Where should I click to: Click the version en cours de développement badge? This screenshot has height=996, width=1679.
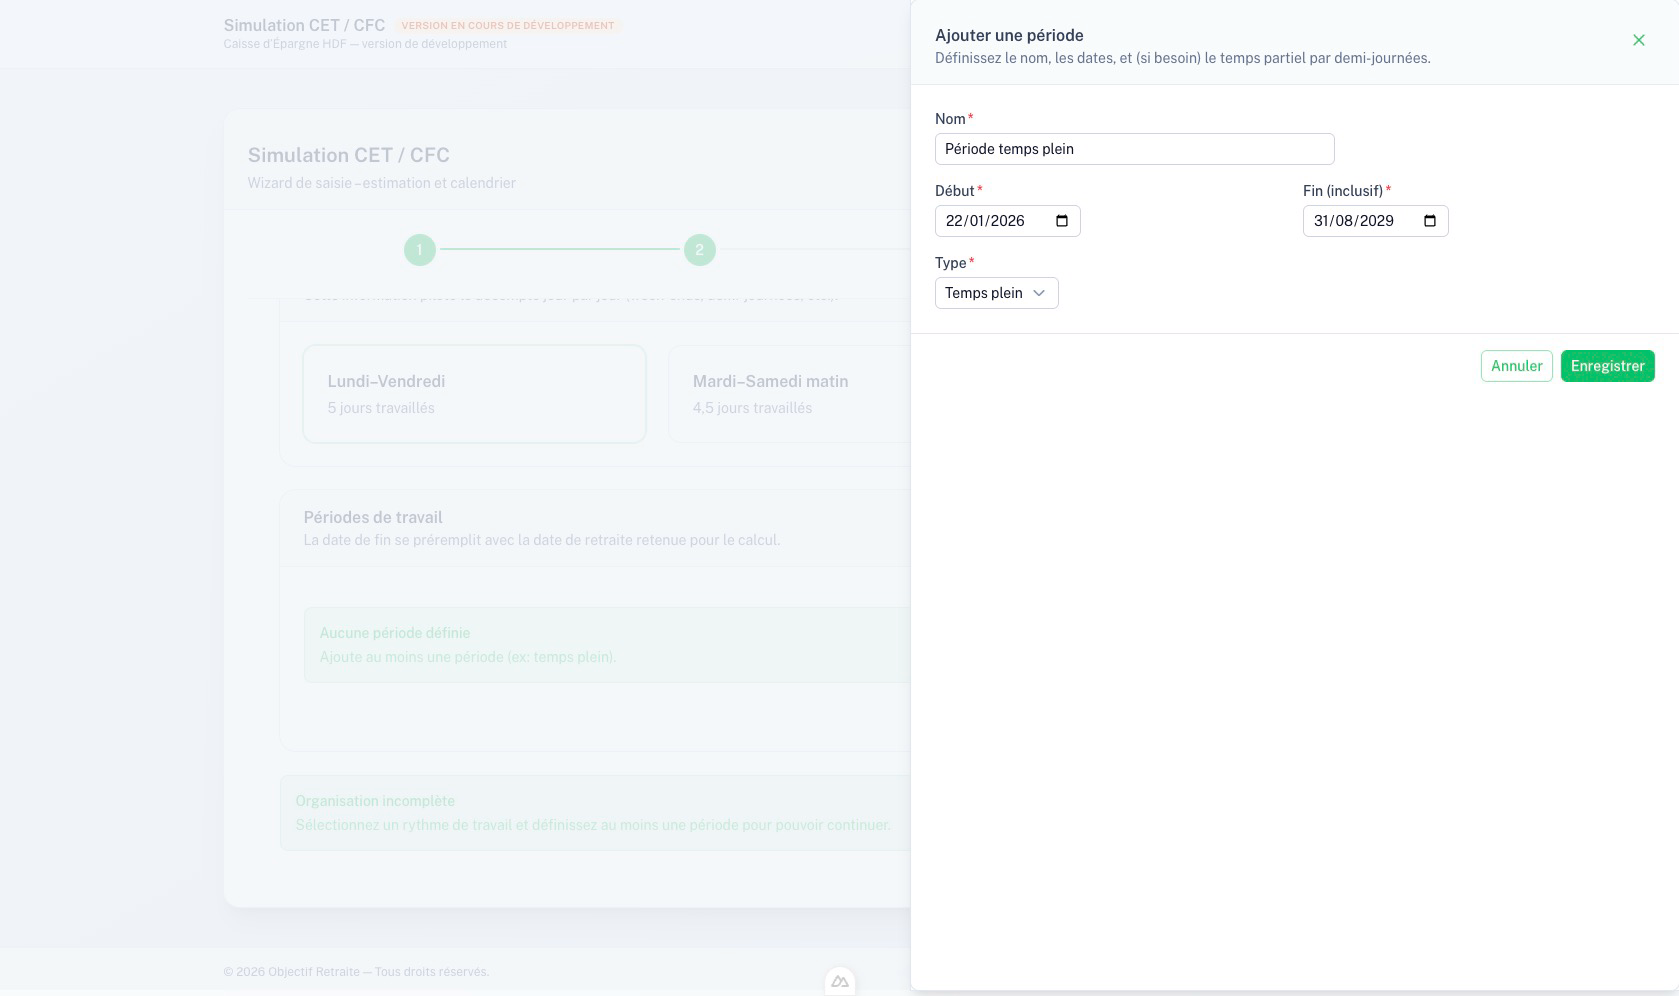click(x=507, y=25)
